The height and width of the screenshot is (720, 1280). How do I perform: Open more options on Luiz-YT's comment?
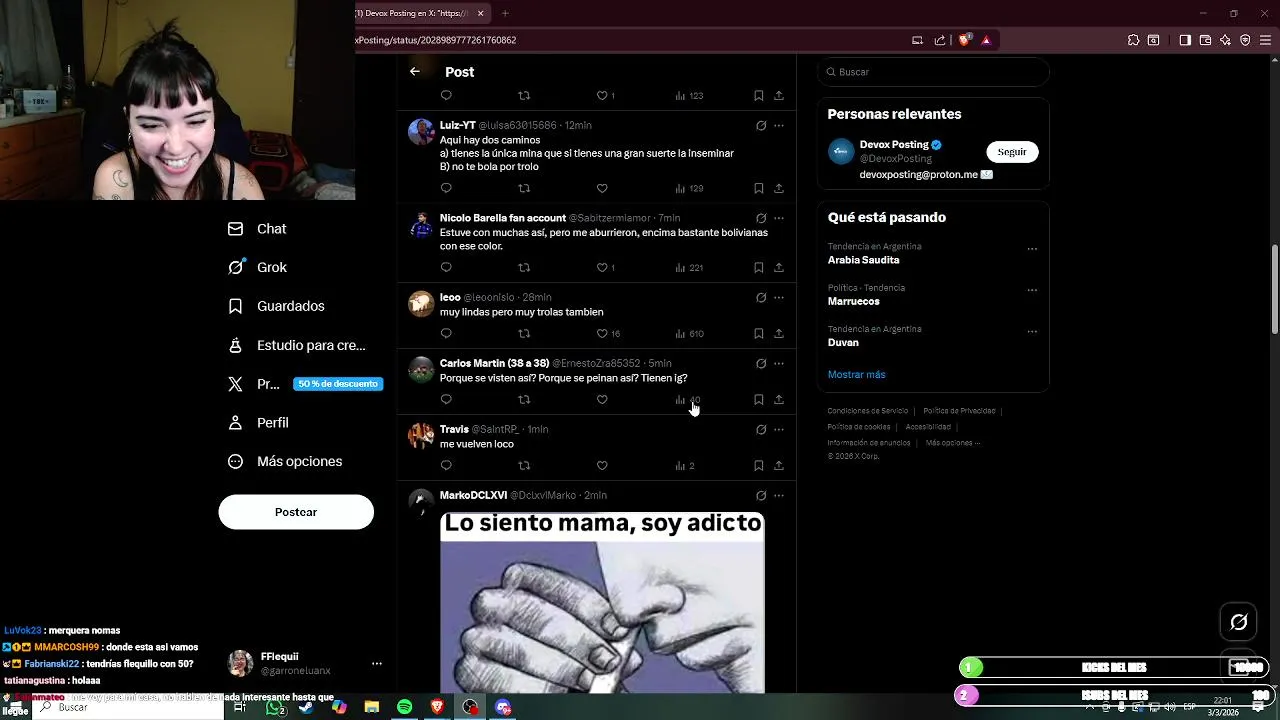[x=779, y=126]
